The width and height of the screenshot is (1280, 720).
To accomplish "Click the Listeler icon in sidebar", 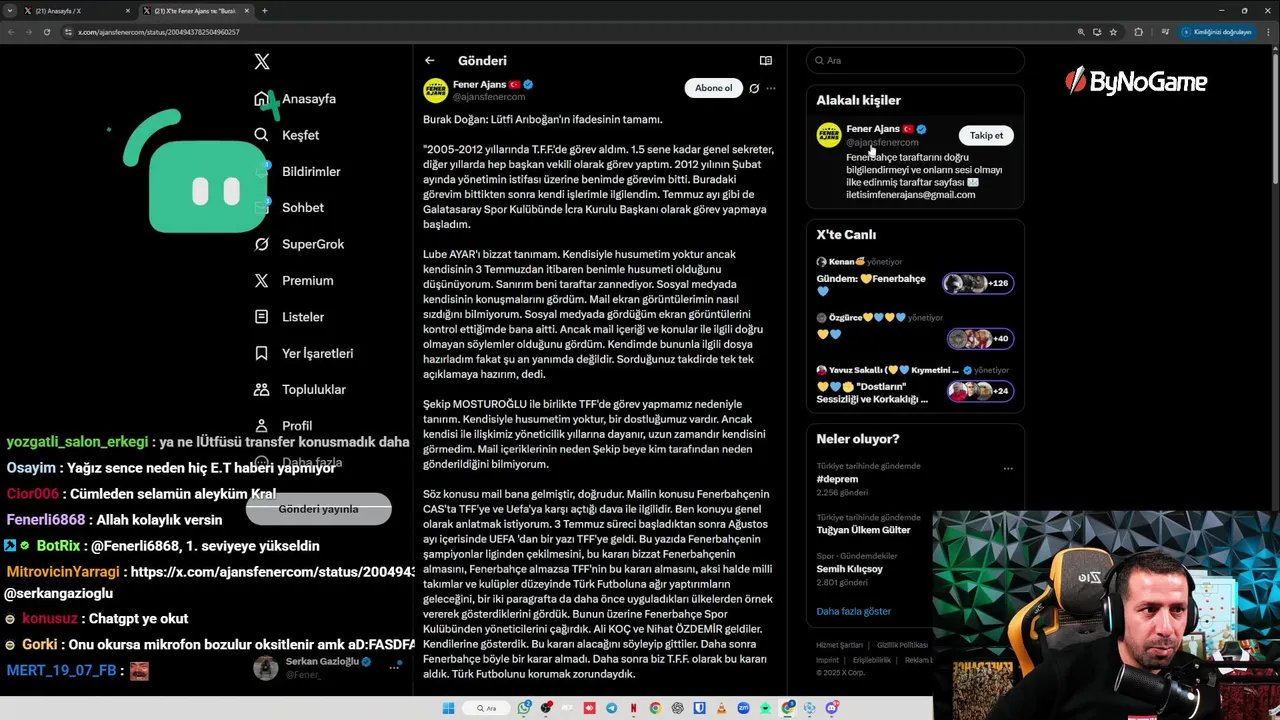I will (261, 317).
